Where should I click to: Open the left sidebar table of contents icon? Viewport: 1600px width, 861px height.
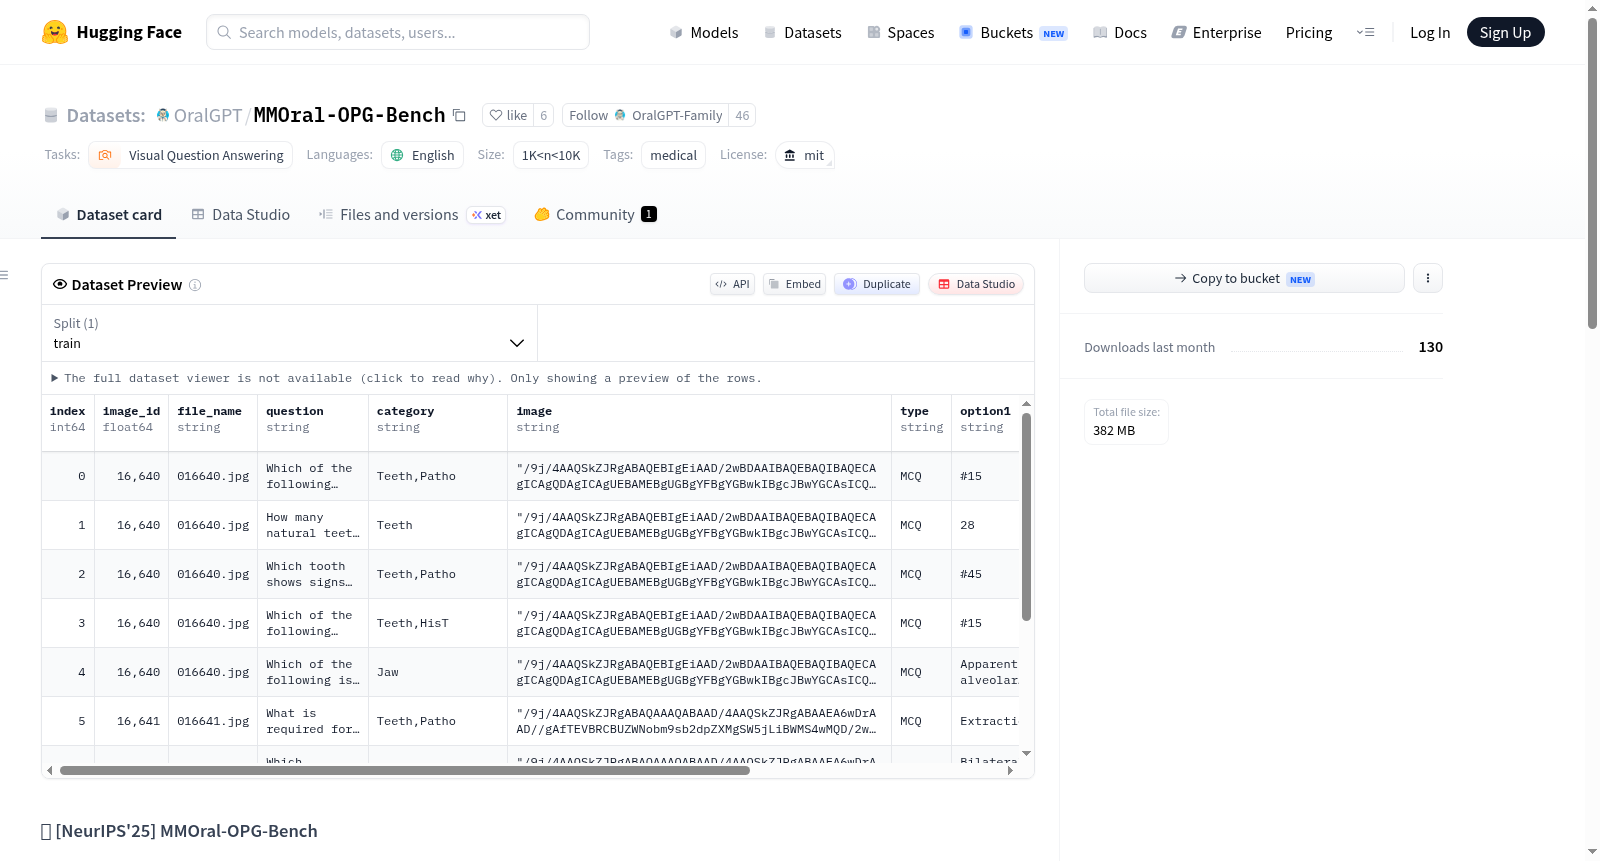tap(4, 275)
